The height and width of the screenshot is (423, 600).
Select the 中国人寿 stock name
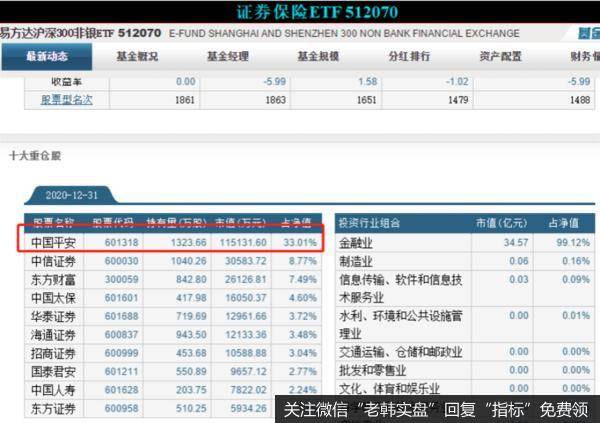click(53, 390)
